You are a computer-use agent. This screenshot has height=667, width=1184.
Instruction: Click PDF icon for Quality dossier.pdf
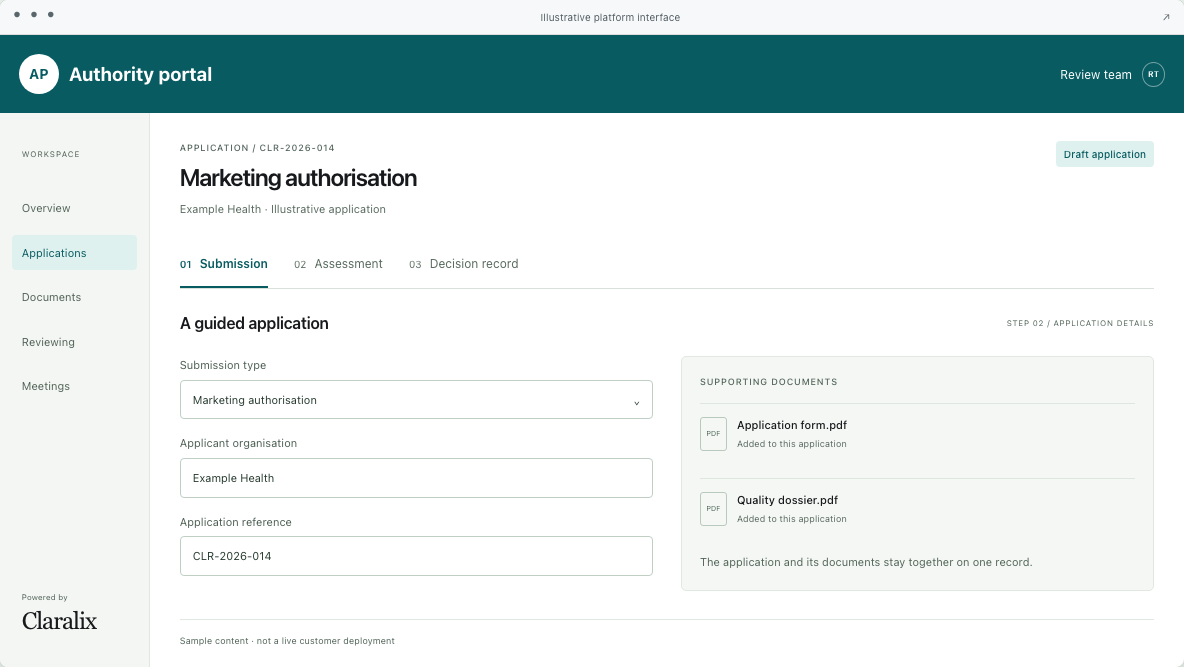tap(713, 508)
